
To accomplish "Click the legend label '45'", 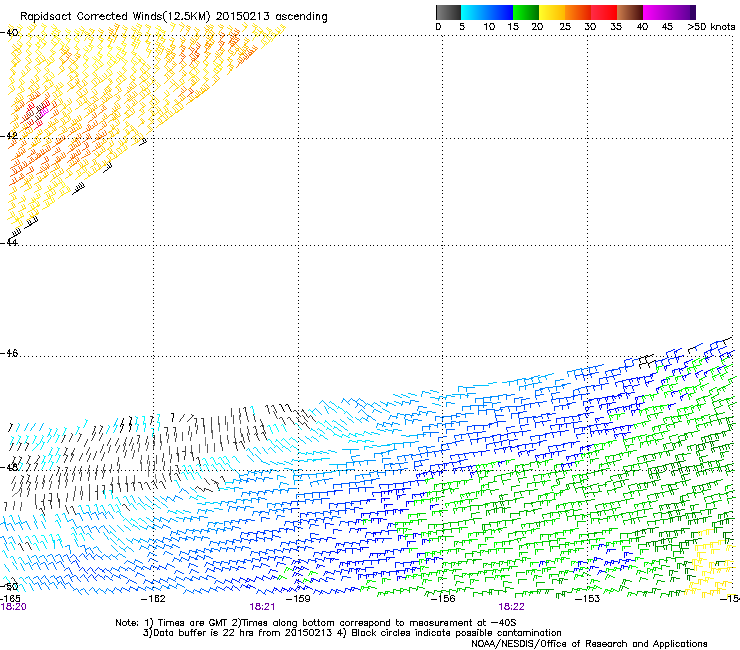I will pos(667,27).
